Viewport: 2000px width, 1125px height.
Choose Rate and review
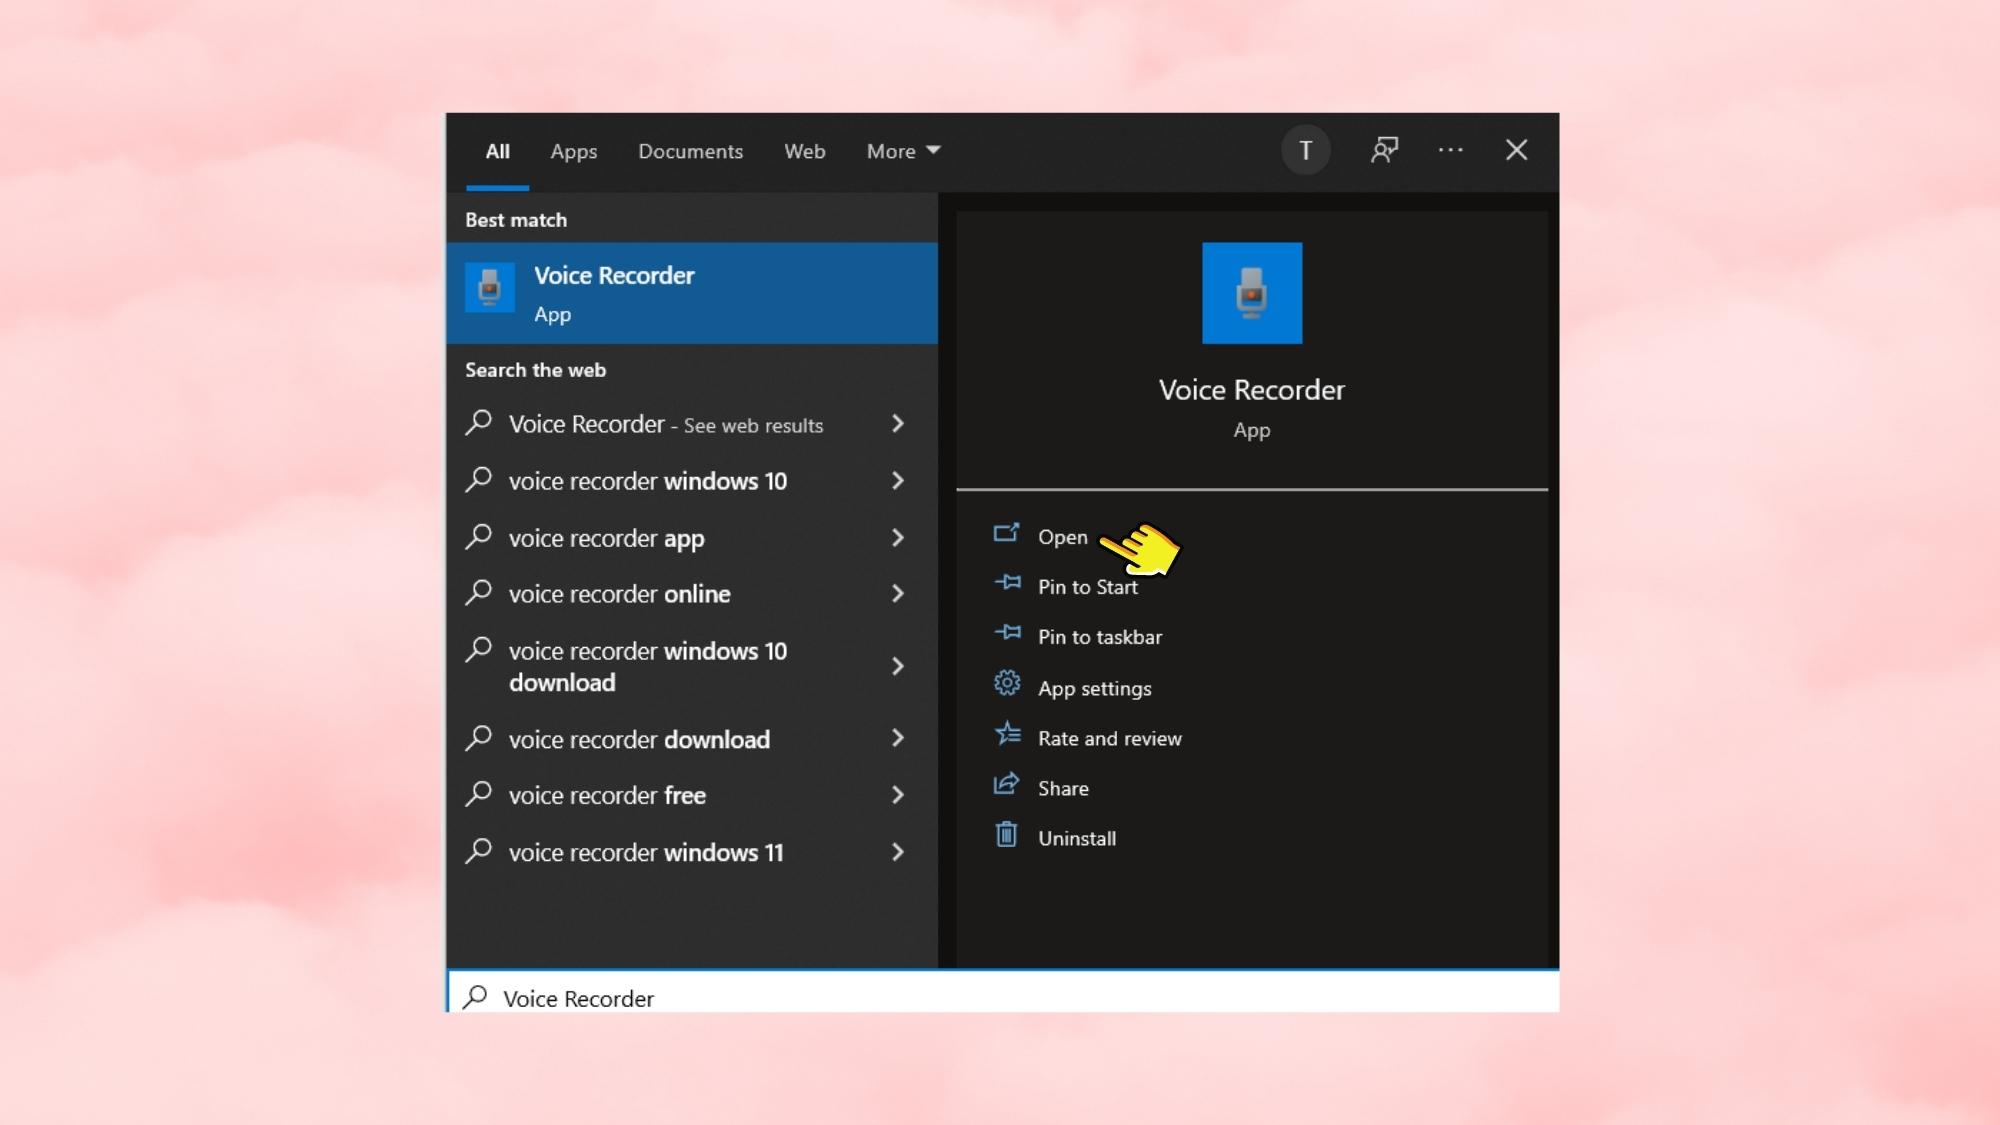1110,738
